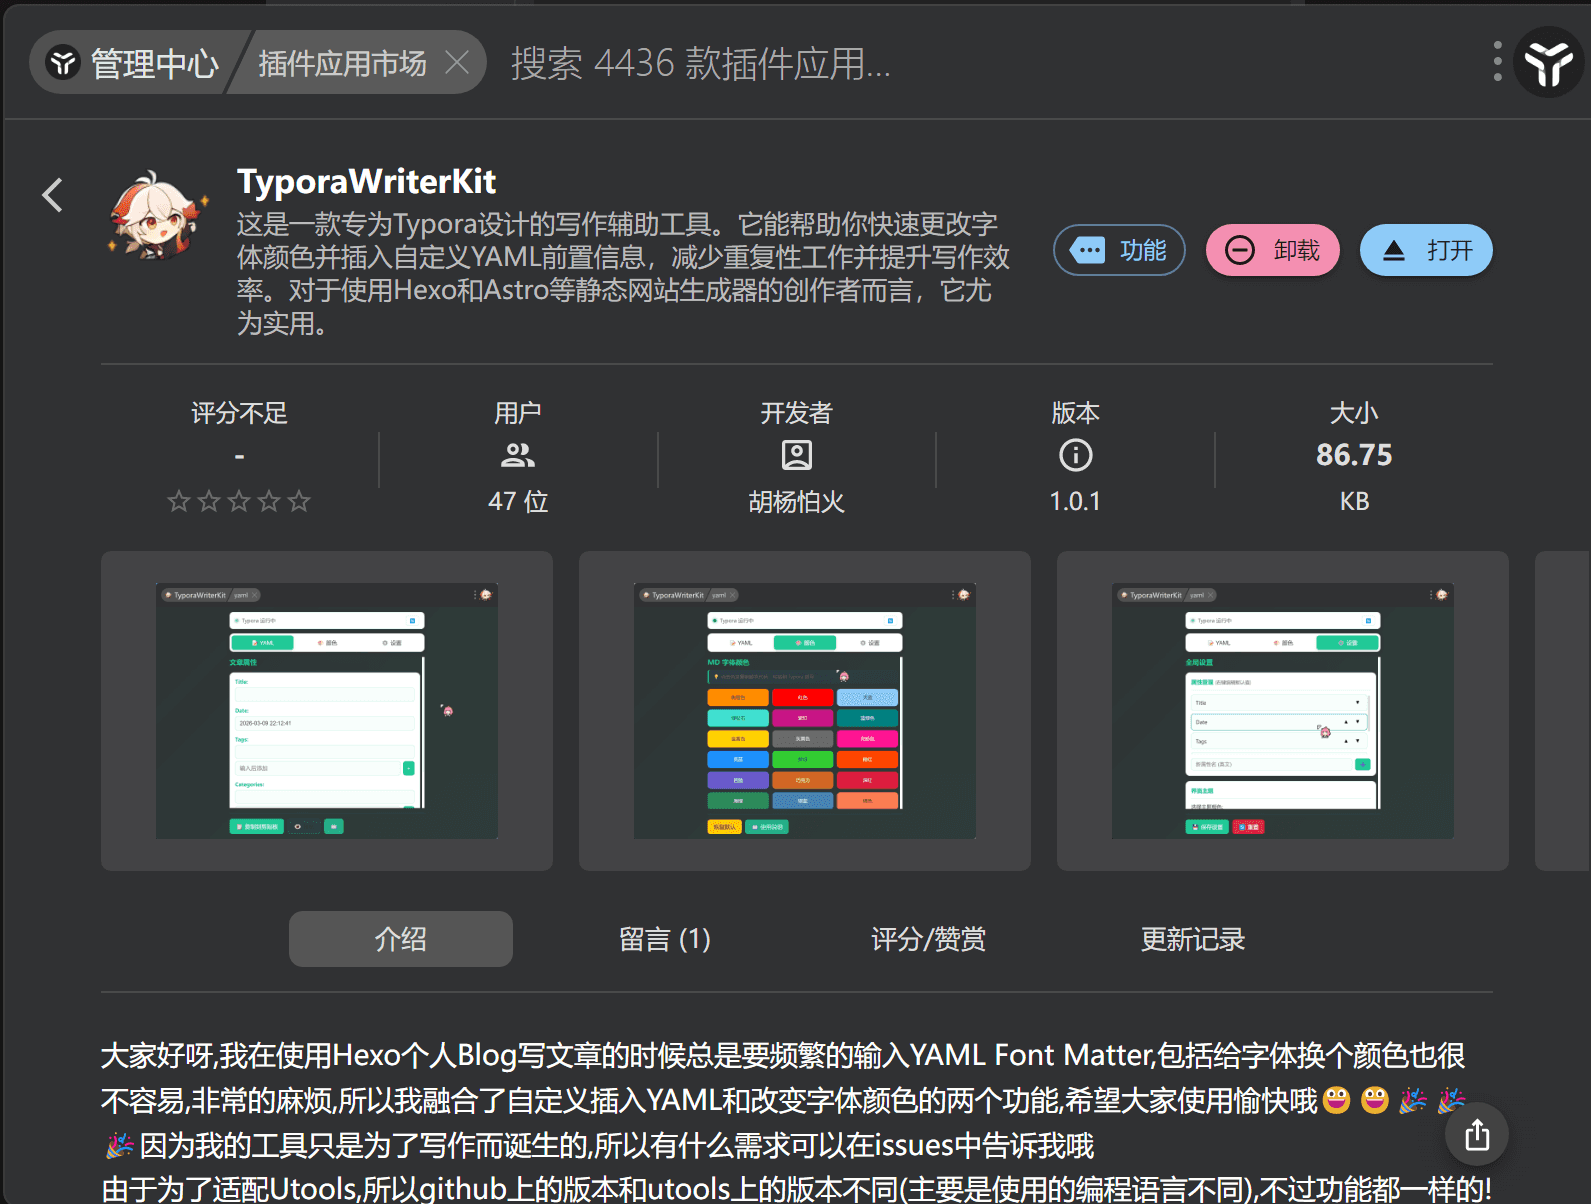The height and width of the screenshot is (1204, 1591).
Task: Open the first YAML screenshot thumbnail
Action: point(327,711)
